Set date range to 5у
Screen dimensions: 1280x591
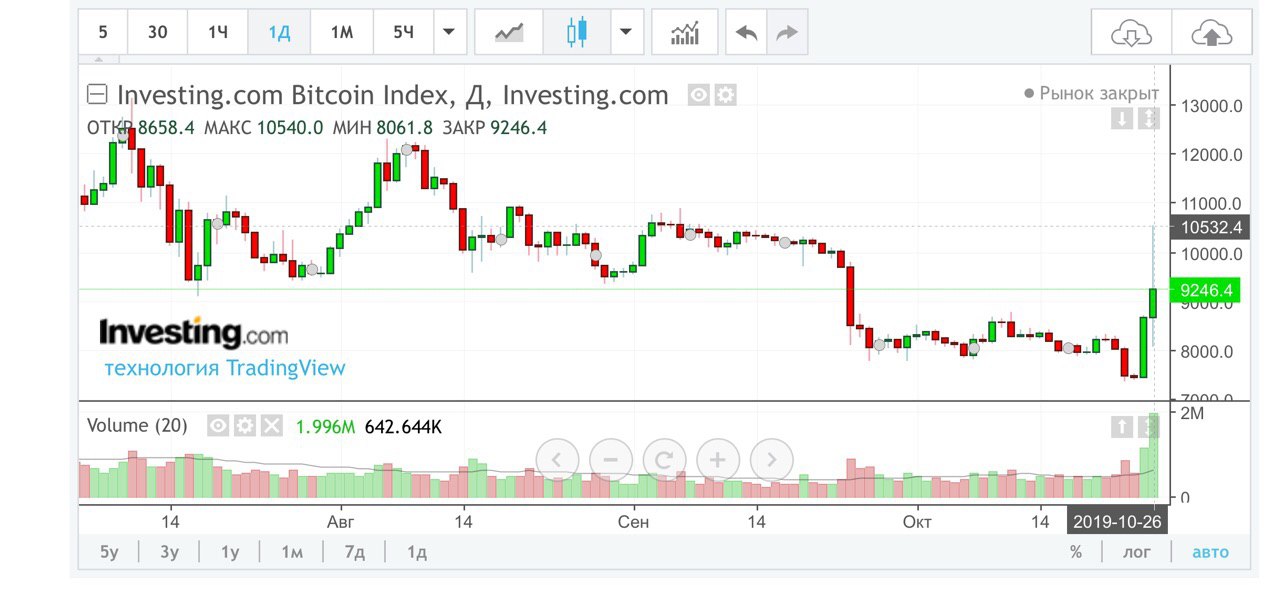coord(109,552)
